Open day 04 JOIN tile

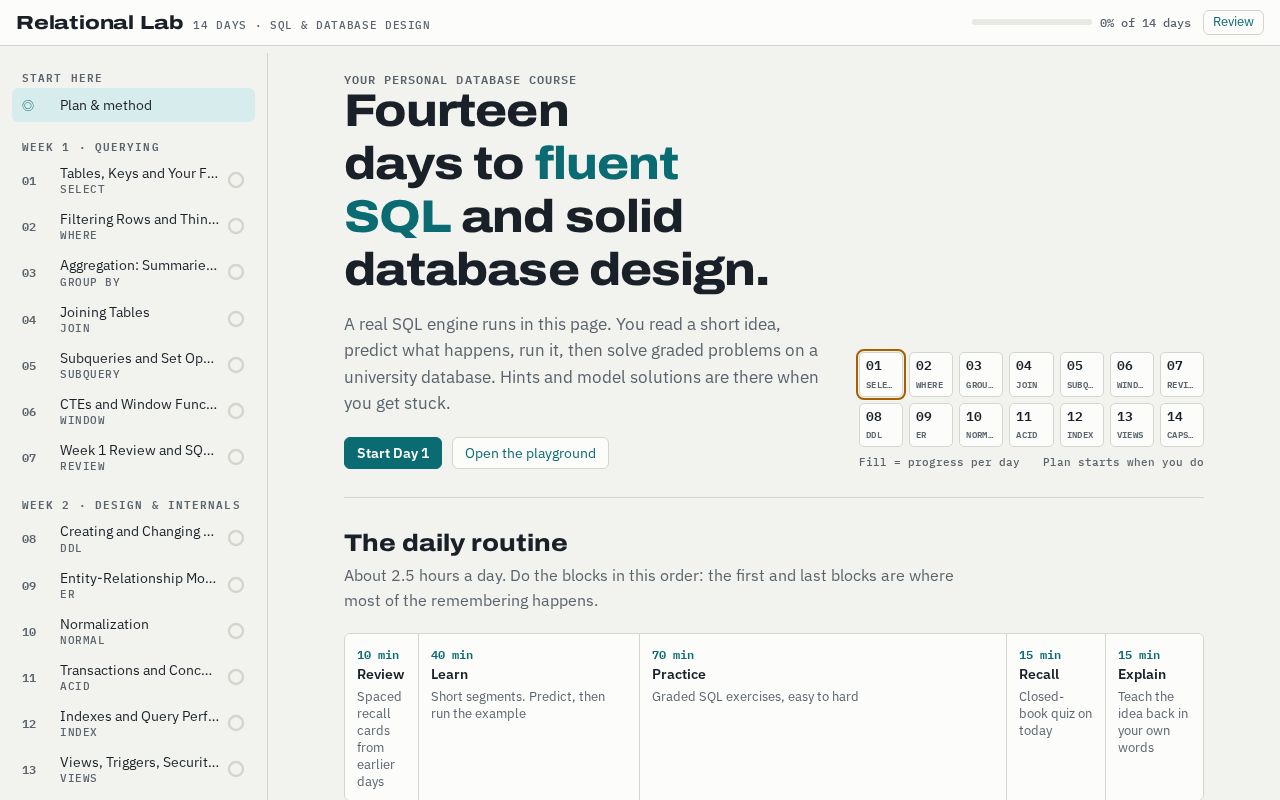(x=1031, y=374)
